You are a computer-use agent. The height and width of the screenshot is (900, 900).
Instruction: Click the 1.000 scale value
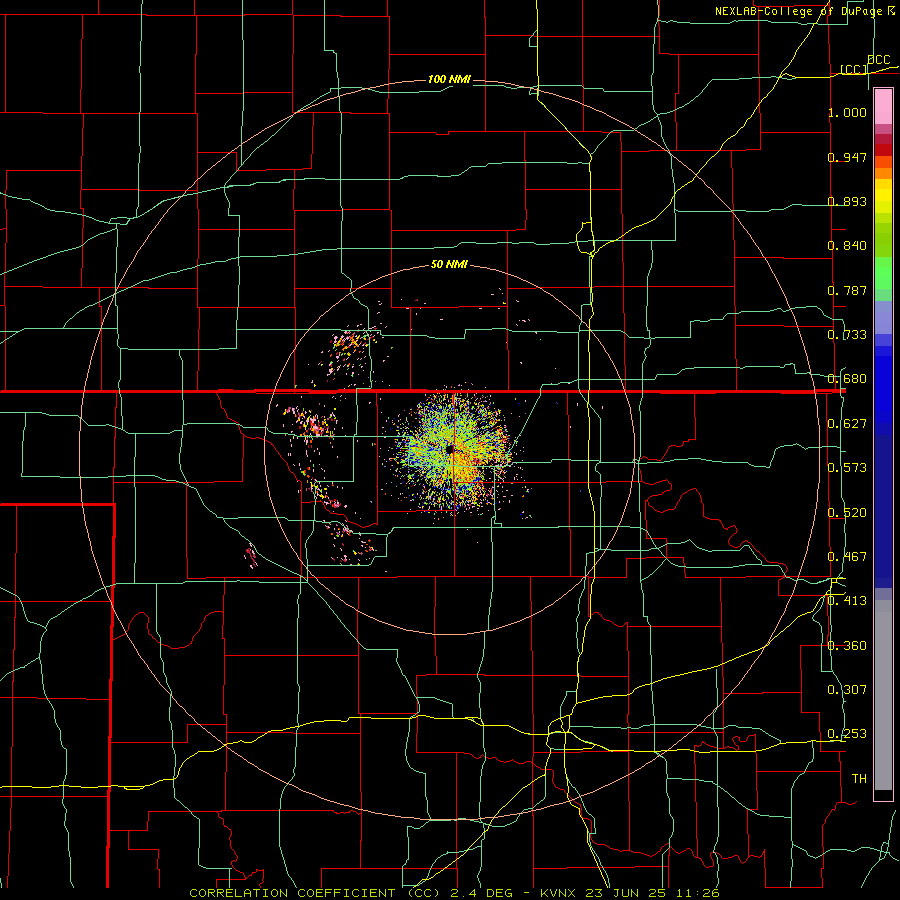click(847, 112)
